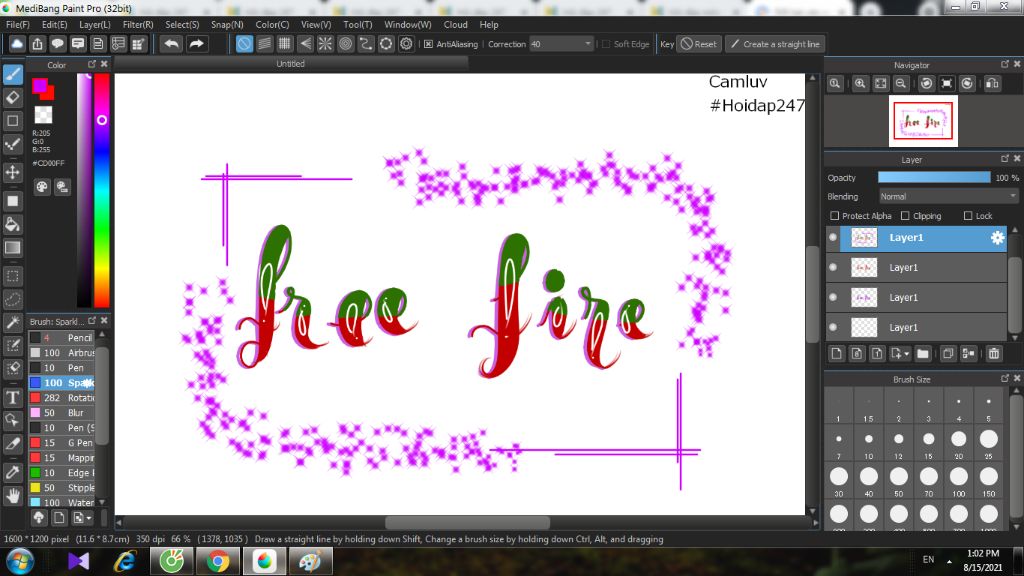Click the foreground color swatch

pyautogui.click(x=39, y=85)
